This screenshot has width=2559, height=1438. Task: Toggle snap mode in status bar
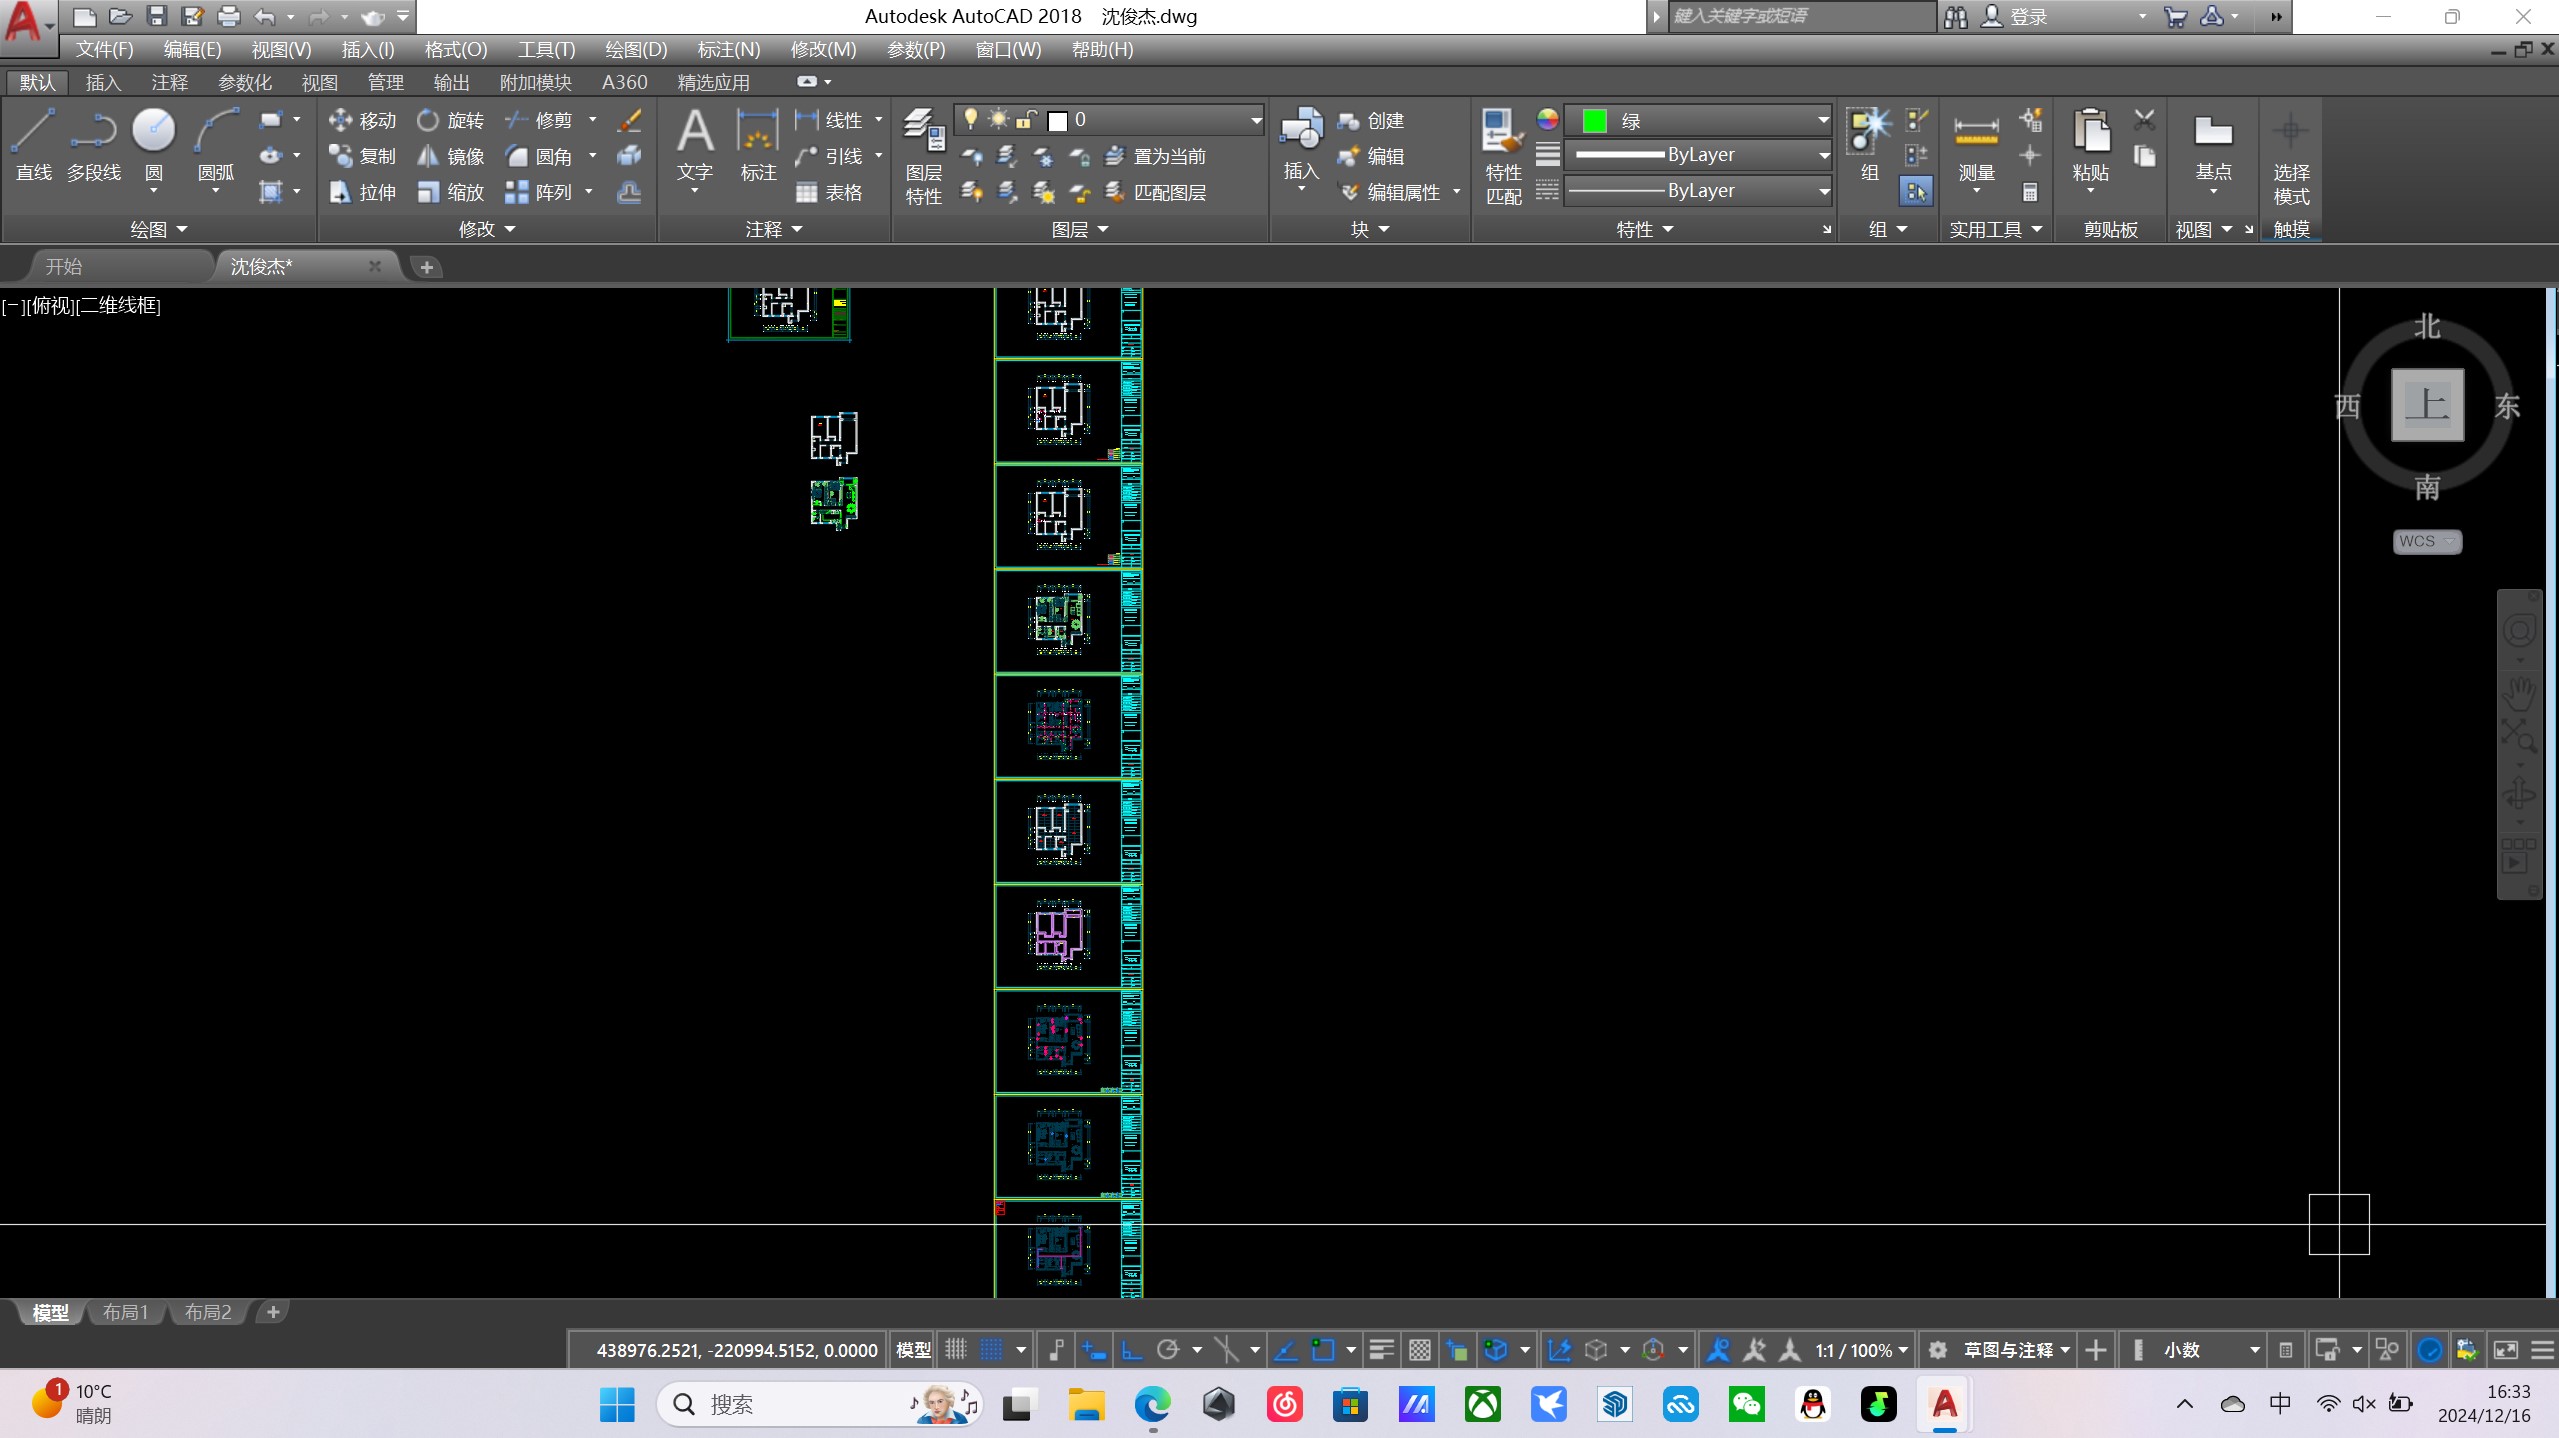[x=991, y=1350]
